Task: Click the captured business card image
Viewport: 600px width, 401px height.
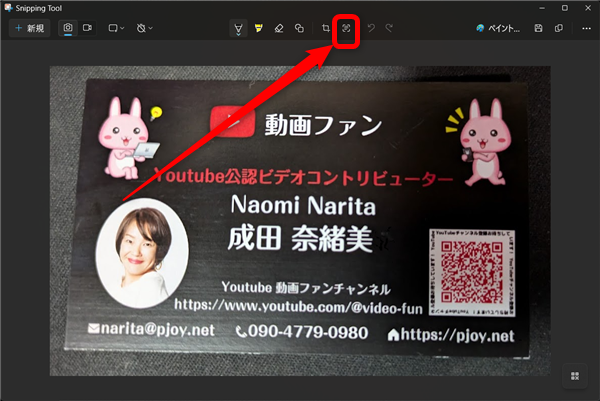Action: tap(300, 221)
